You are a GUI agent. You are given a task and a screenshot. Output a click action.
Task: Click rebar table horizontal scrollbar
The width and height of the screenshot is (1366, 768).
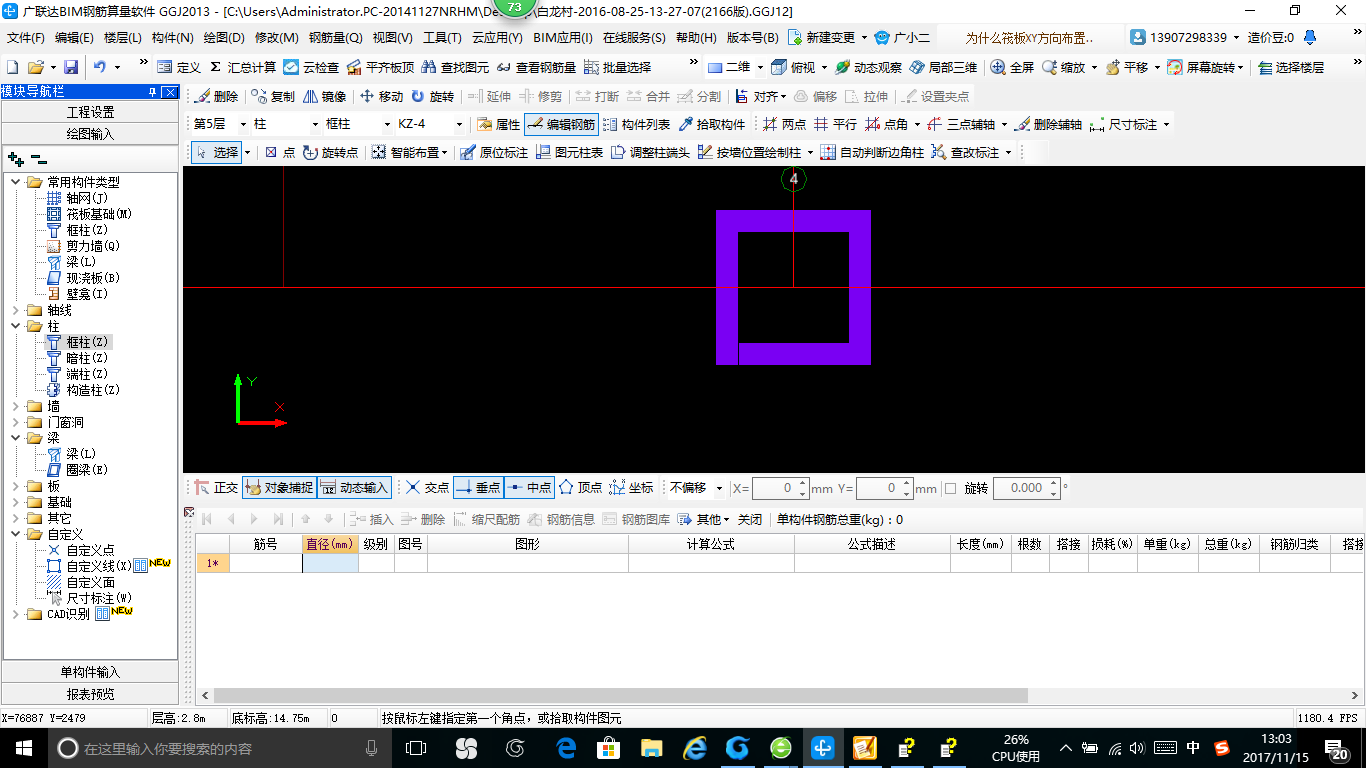[621, 695]
